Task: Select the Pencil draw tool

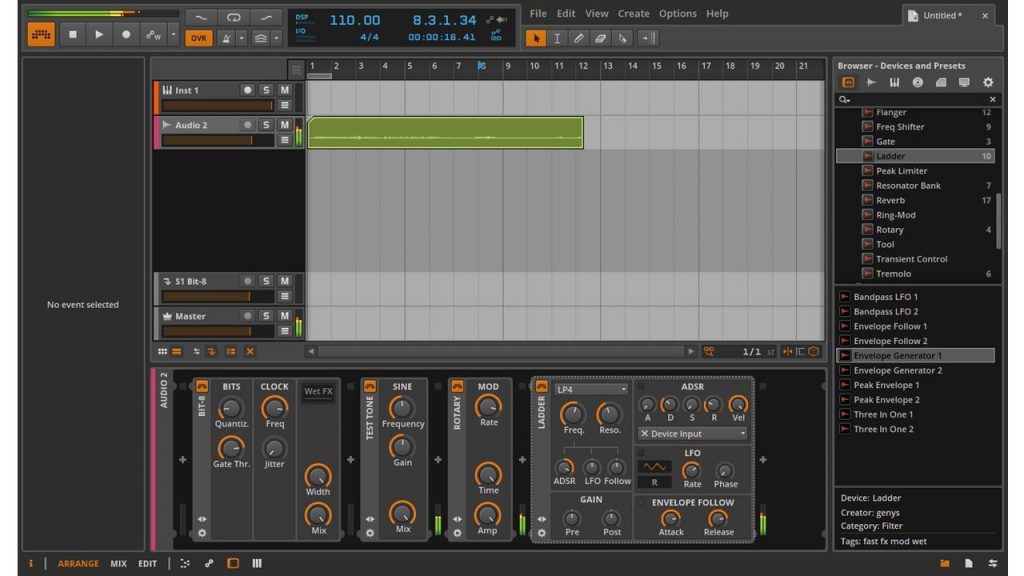Action: click(x=579, y=39)
